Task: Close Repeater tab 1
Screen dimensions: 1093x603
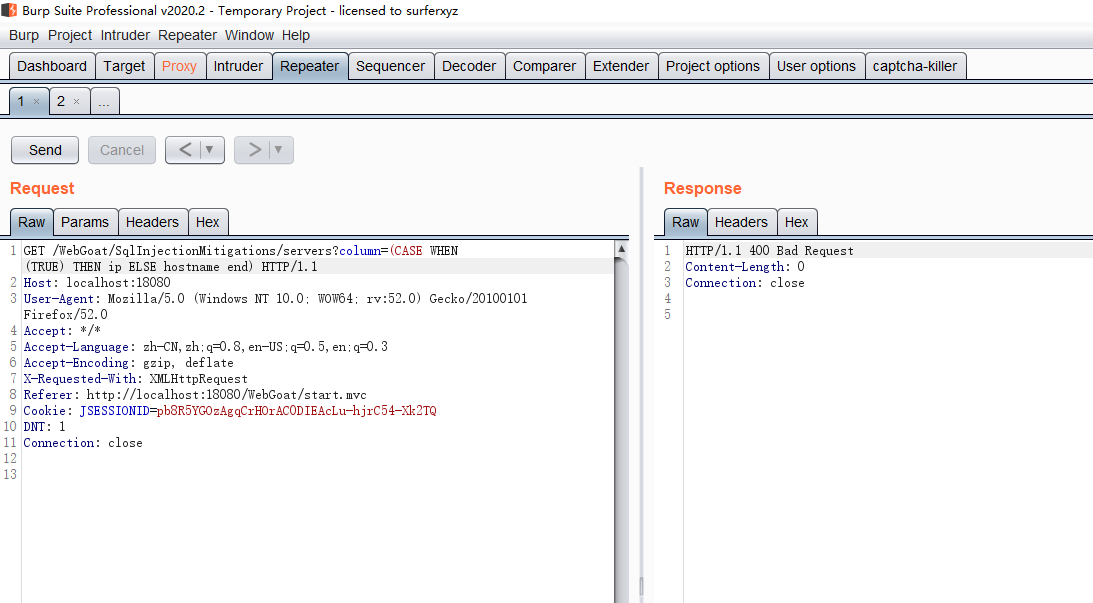Action: 36,102
